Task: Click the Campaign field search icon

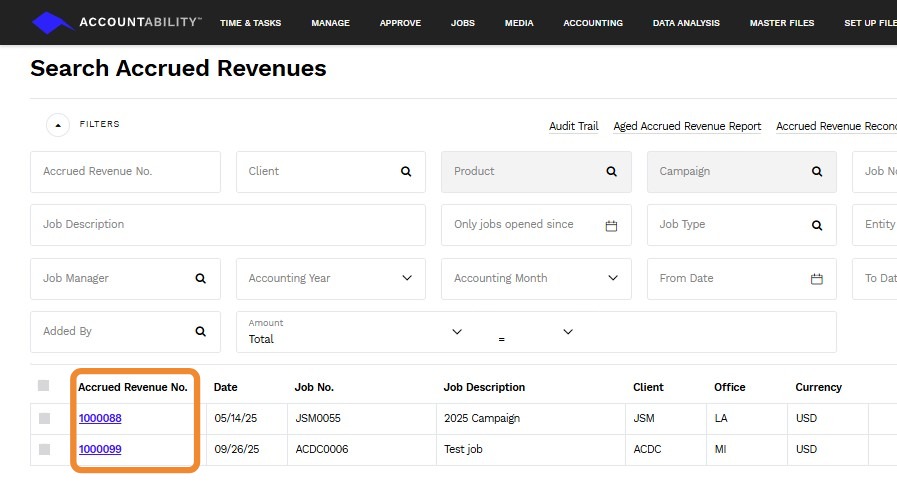Action: pyautogui.click(x=817, y=172)
